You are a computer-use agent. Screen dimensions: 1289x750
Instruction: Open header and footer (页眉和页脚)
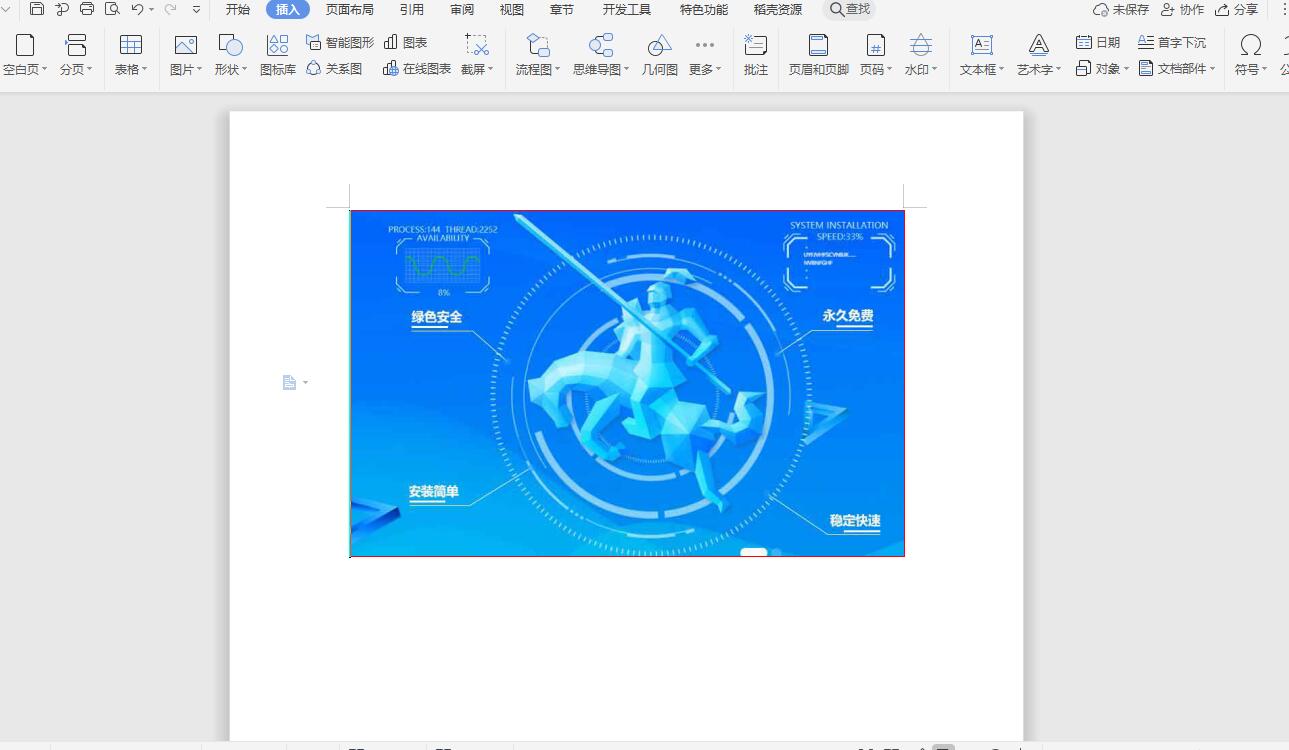pyautogui.click(x=817, y=54)
